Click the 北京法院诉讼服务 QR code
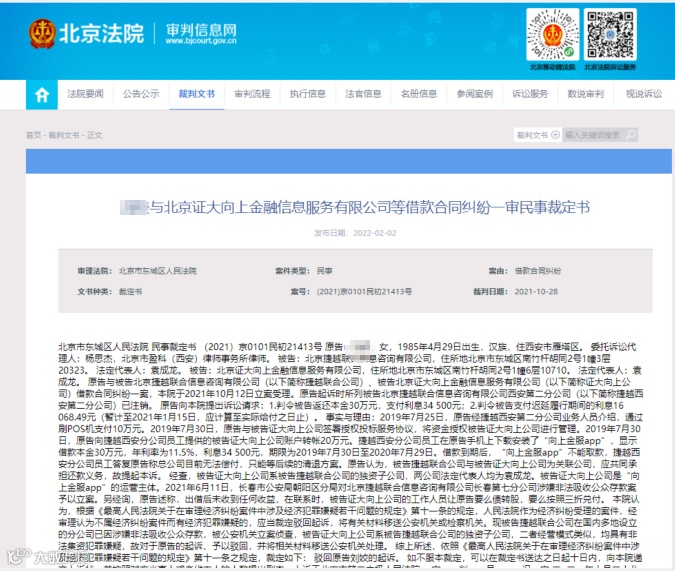 point(610,35)
